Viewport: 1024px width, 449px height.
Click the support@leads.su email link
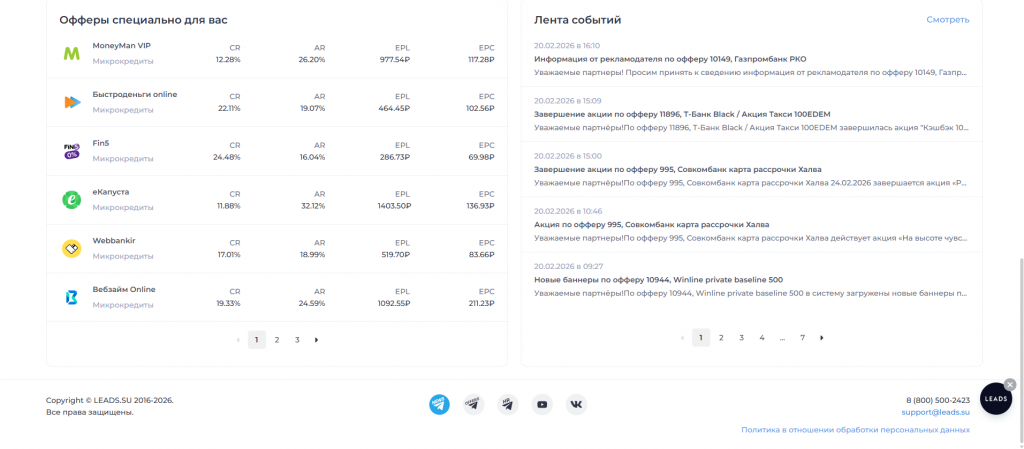click(x=935, y=412)
